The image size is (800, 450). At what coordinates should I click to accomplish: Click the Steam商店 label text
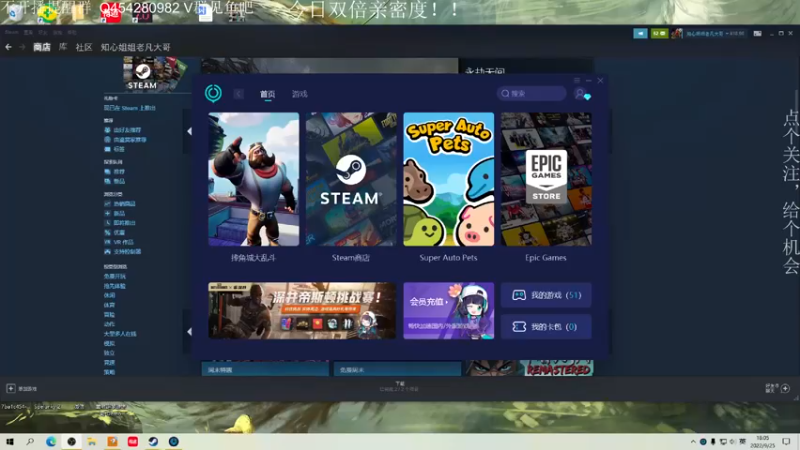pos(351,258)
